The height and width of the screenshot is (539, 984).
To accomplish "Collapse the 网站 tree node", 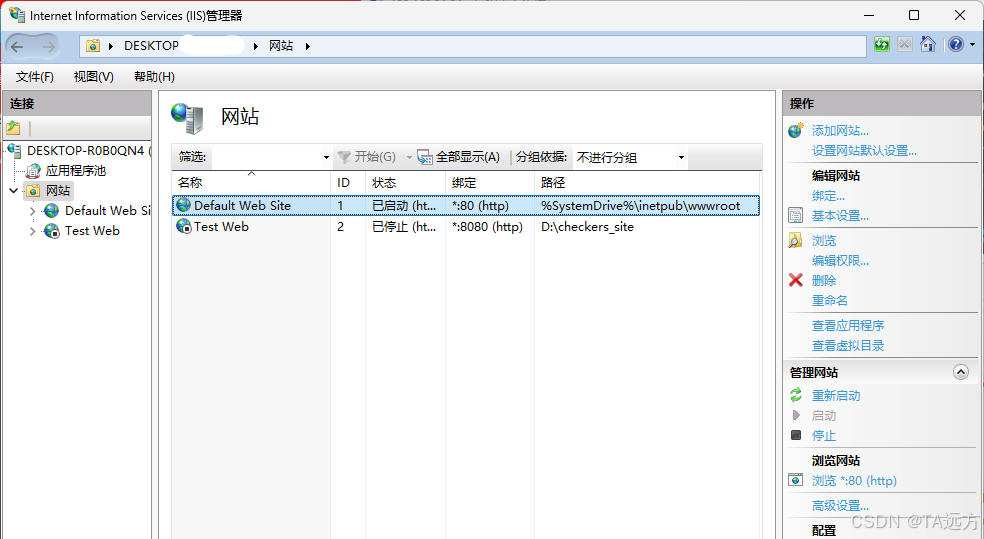I will click(x=13, y=190).
